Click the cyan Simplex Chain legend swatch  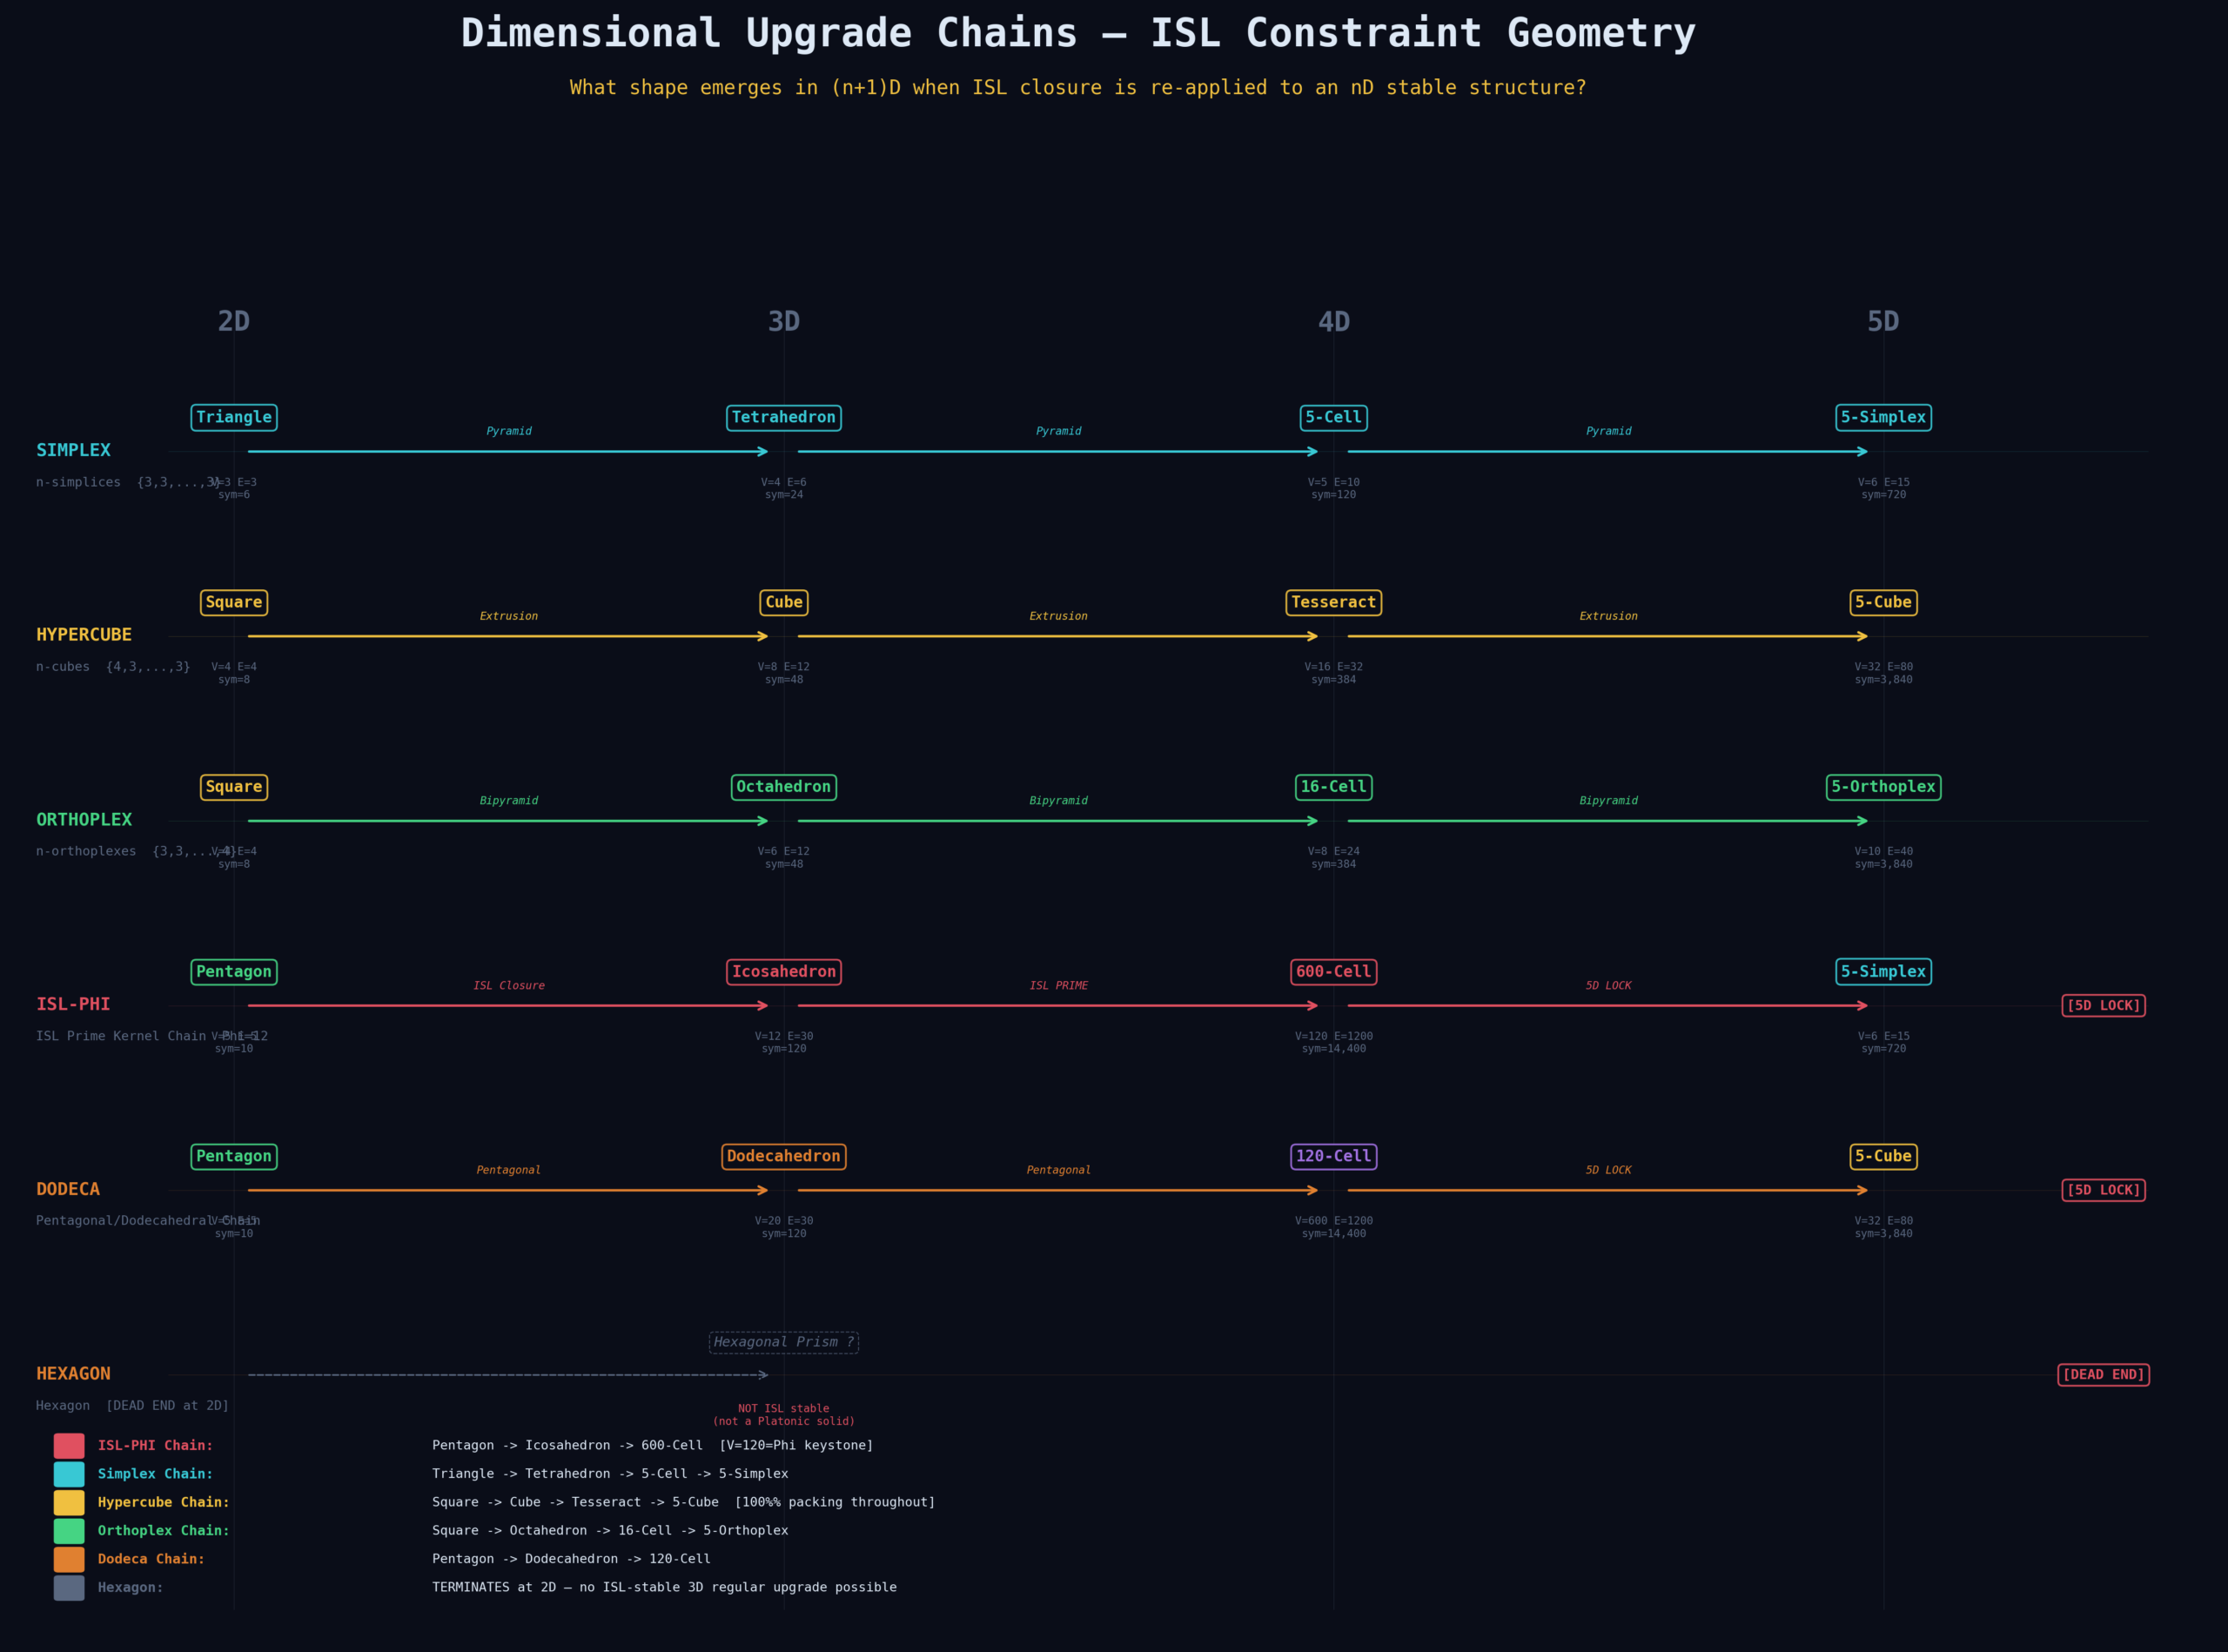(x=69, y=1474)
